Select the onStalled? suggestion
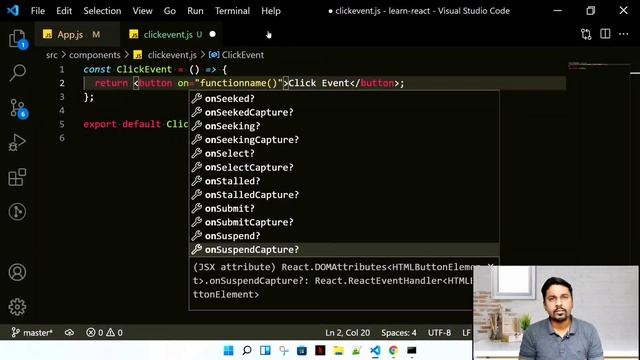Screen dimensions: 640x360 (x=344, y=181)
